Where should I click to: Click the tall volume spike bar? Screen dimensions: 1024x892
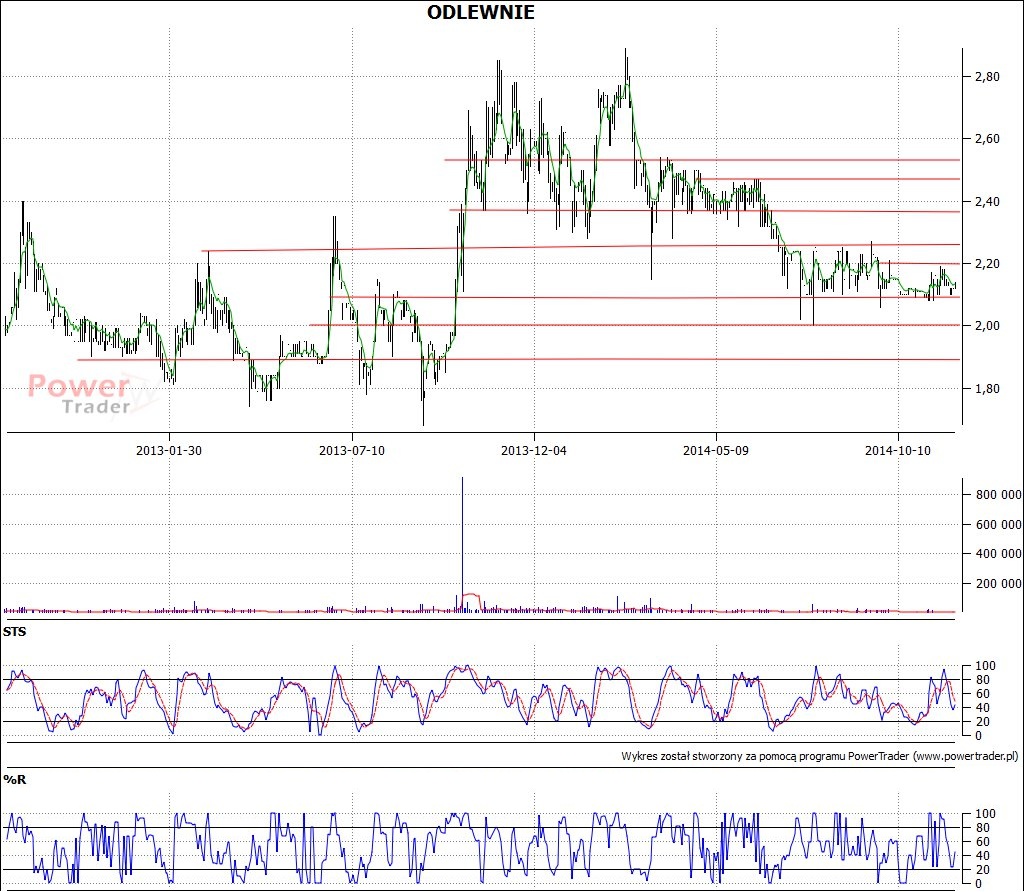coord(462,544)
